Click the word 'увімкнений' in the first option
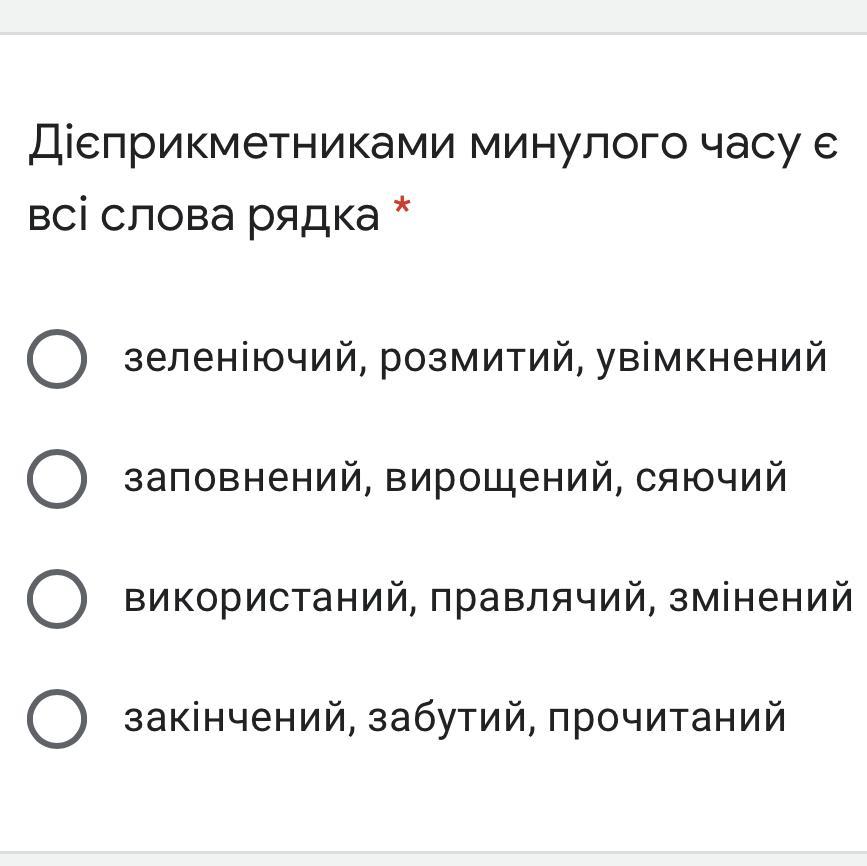The image size is (867, 866). pyautogui.click(x=712, y=357)
